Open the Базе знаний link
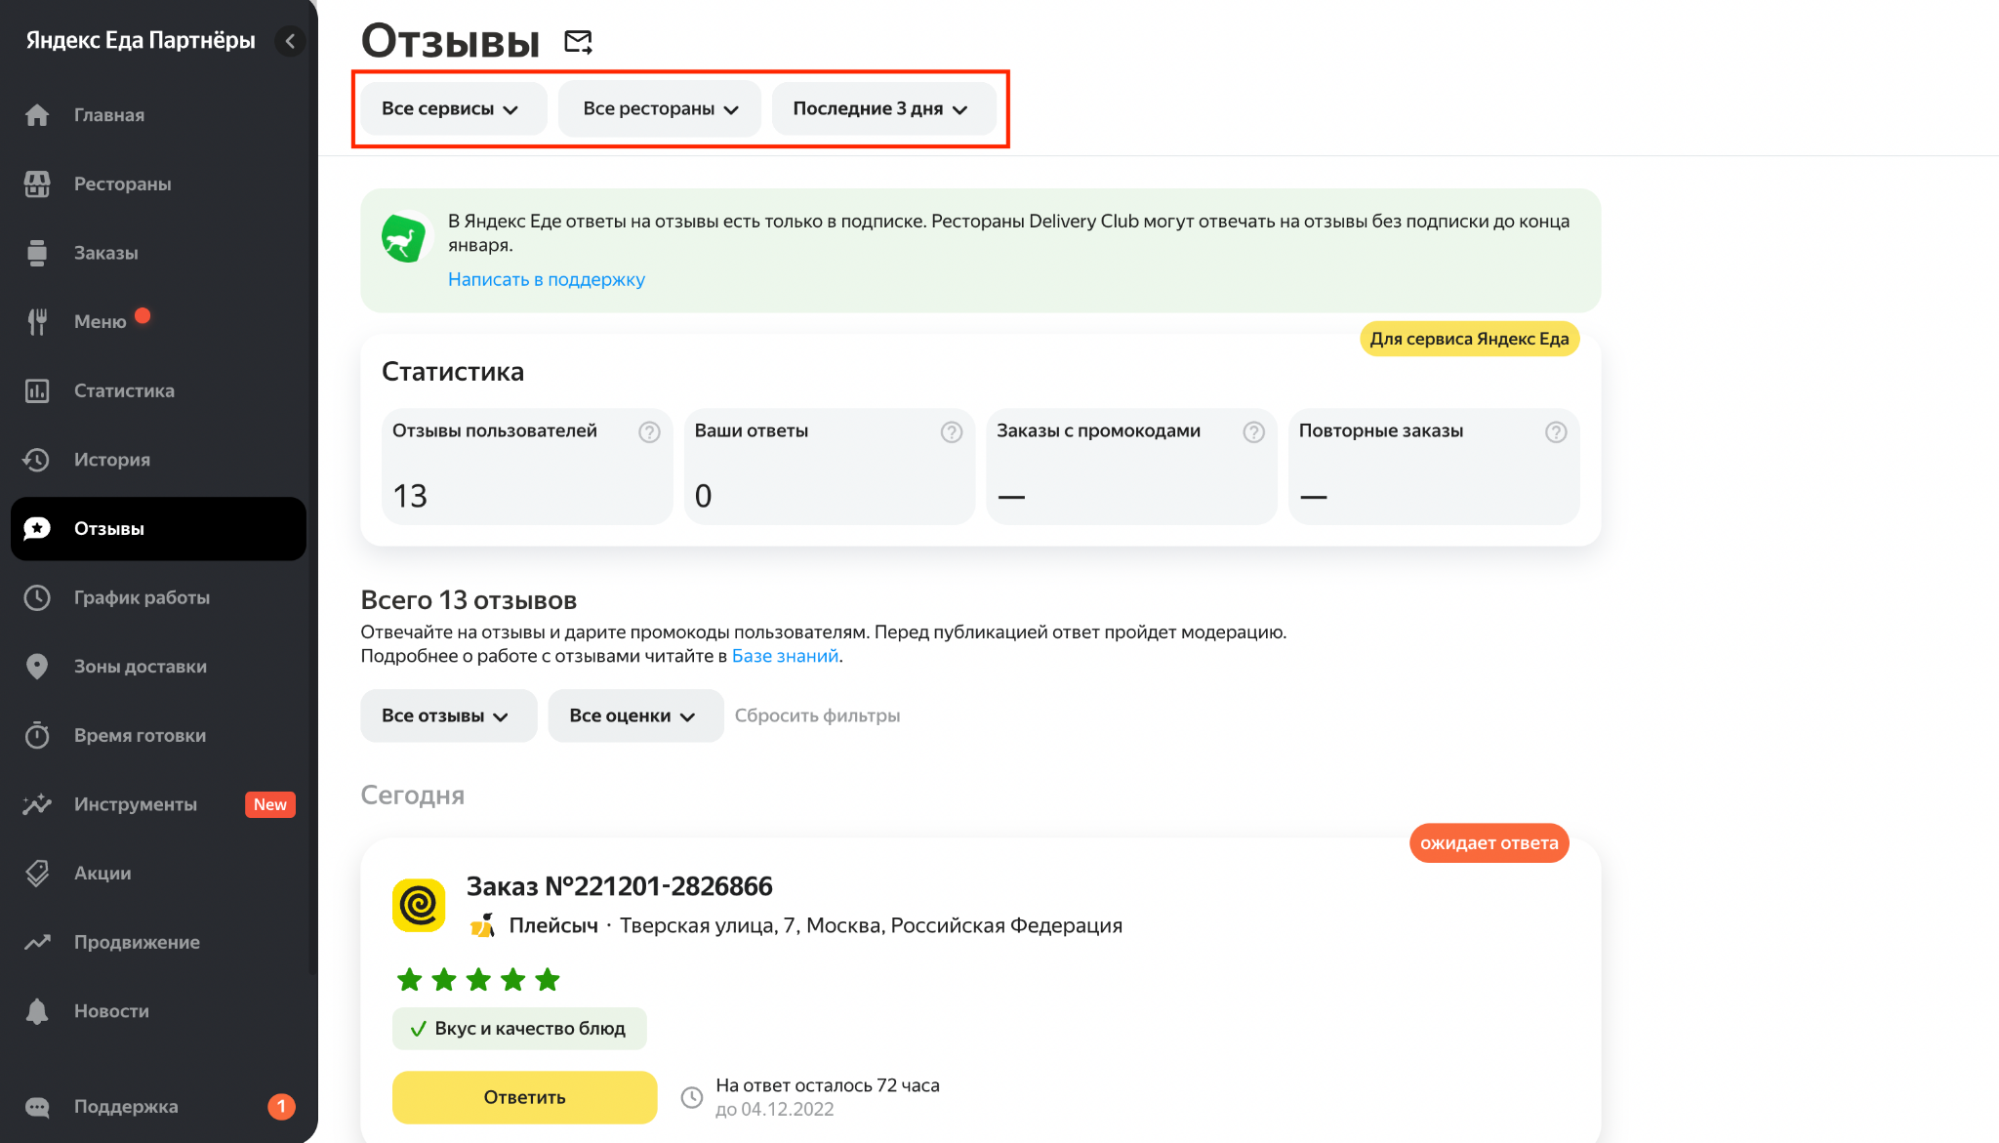Viewport: 1999px width, 1143px height. 785,656
